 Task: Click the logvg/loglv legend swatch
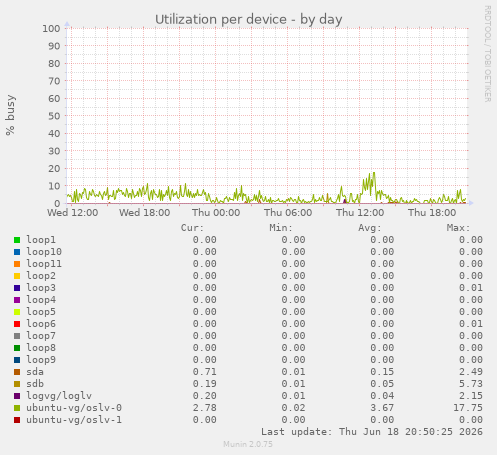(17, 396)
